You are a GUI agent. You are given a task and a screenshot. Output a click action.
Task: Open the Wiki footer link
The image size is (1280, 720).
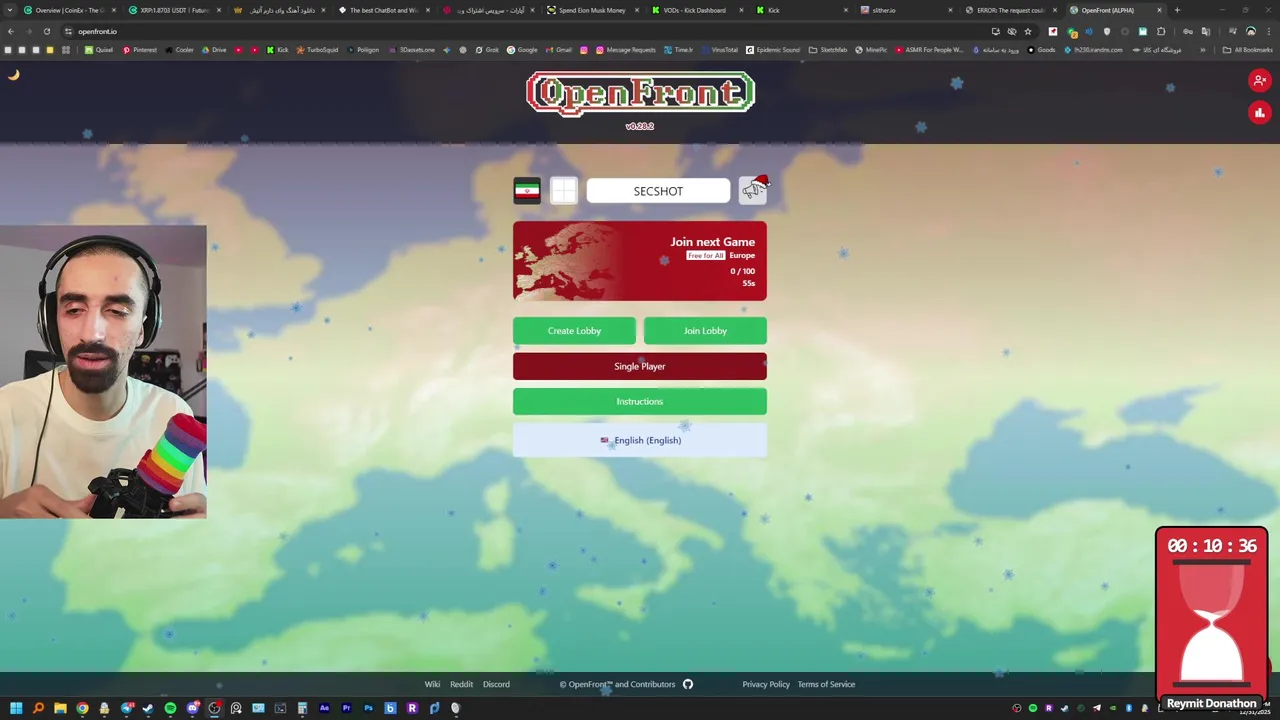(x=432, y=684)
